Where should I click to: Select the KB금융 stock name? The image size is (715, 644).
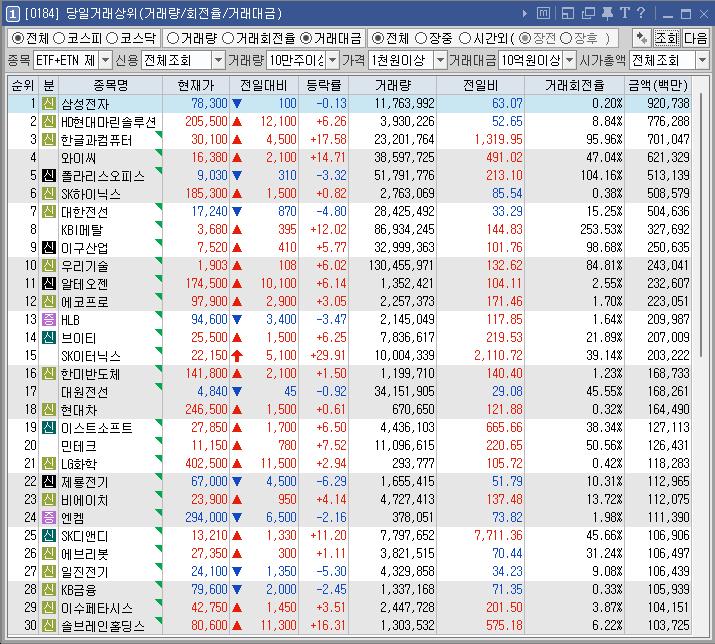79,589
